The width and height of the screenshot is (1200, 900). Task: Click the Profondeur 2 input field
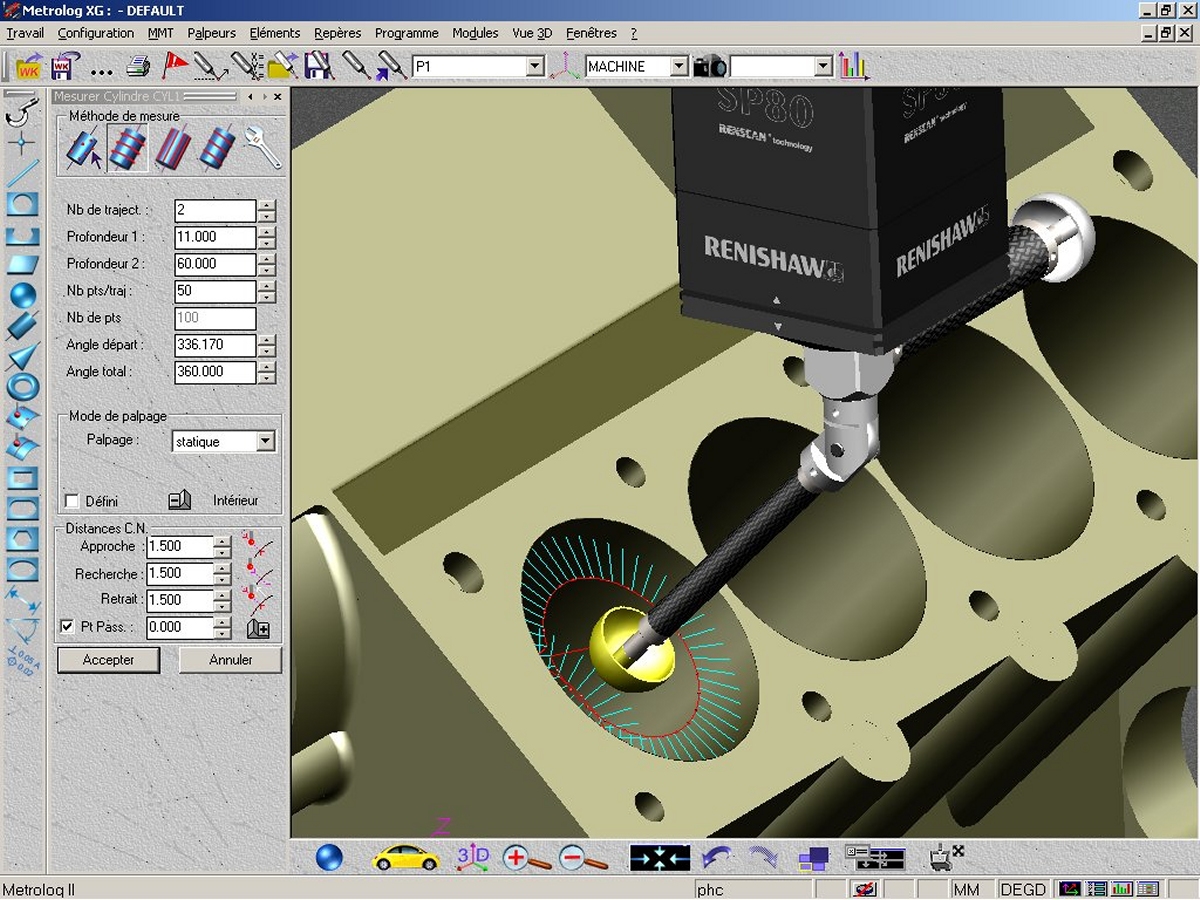(214, 264)
